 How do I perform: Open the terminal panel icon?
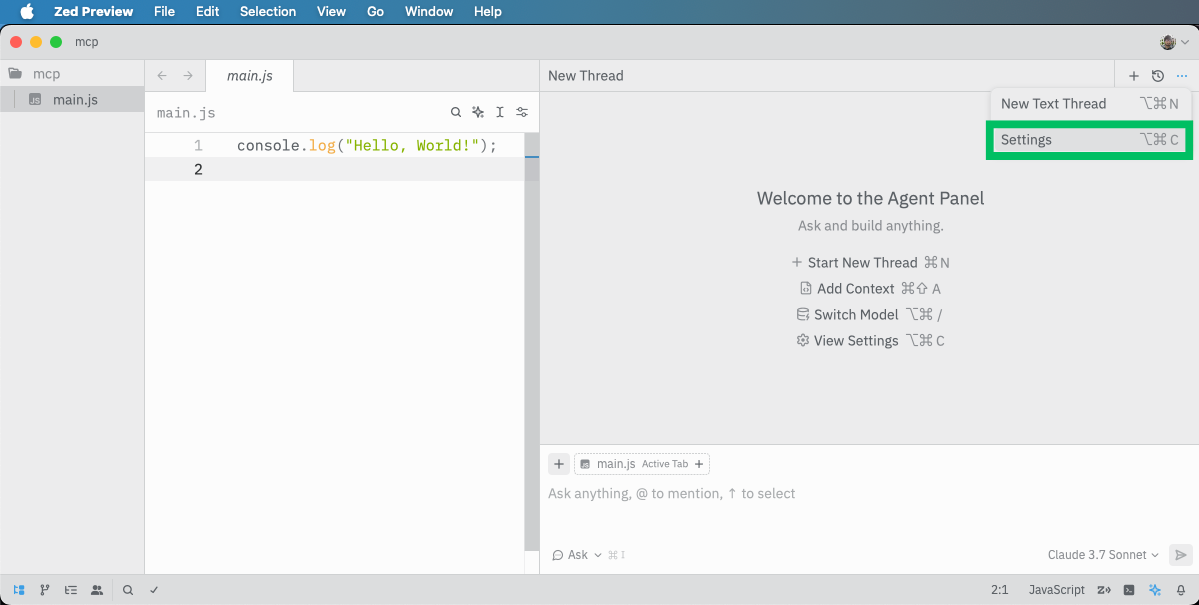pyautogui.click(x=1129, y=590)
